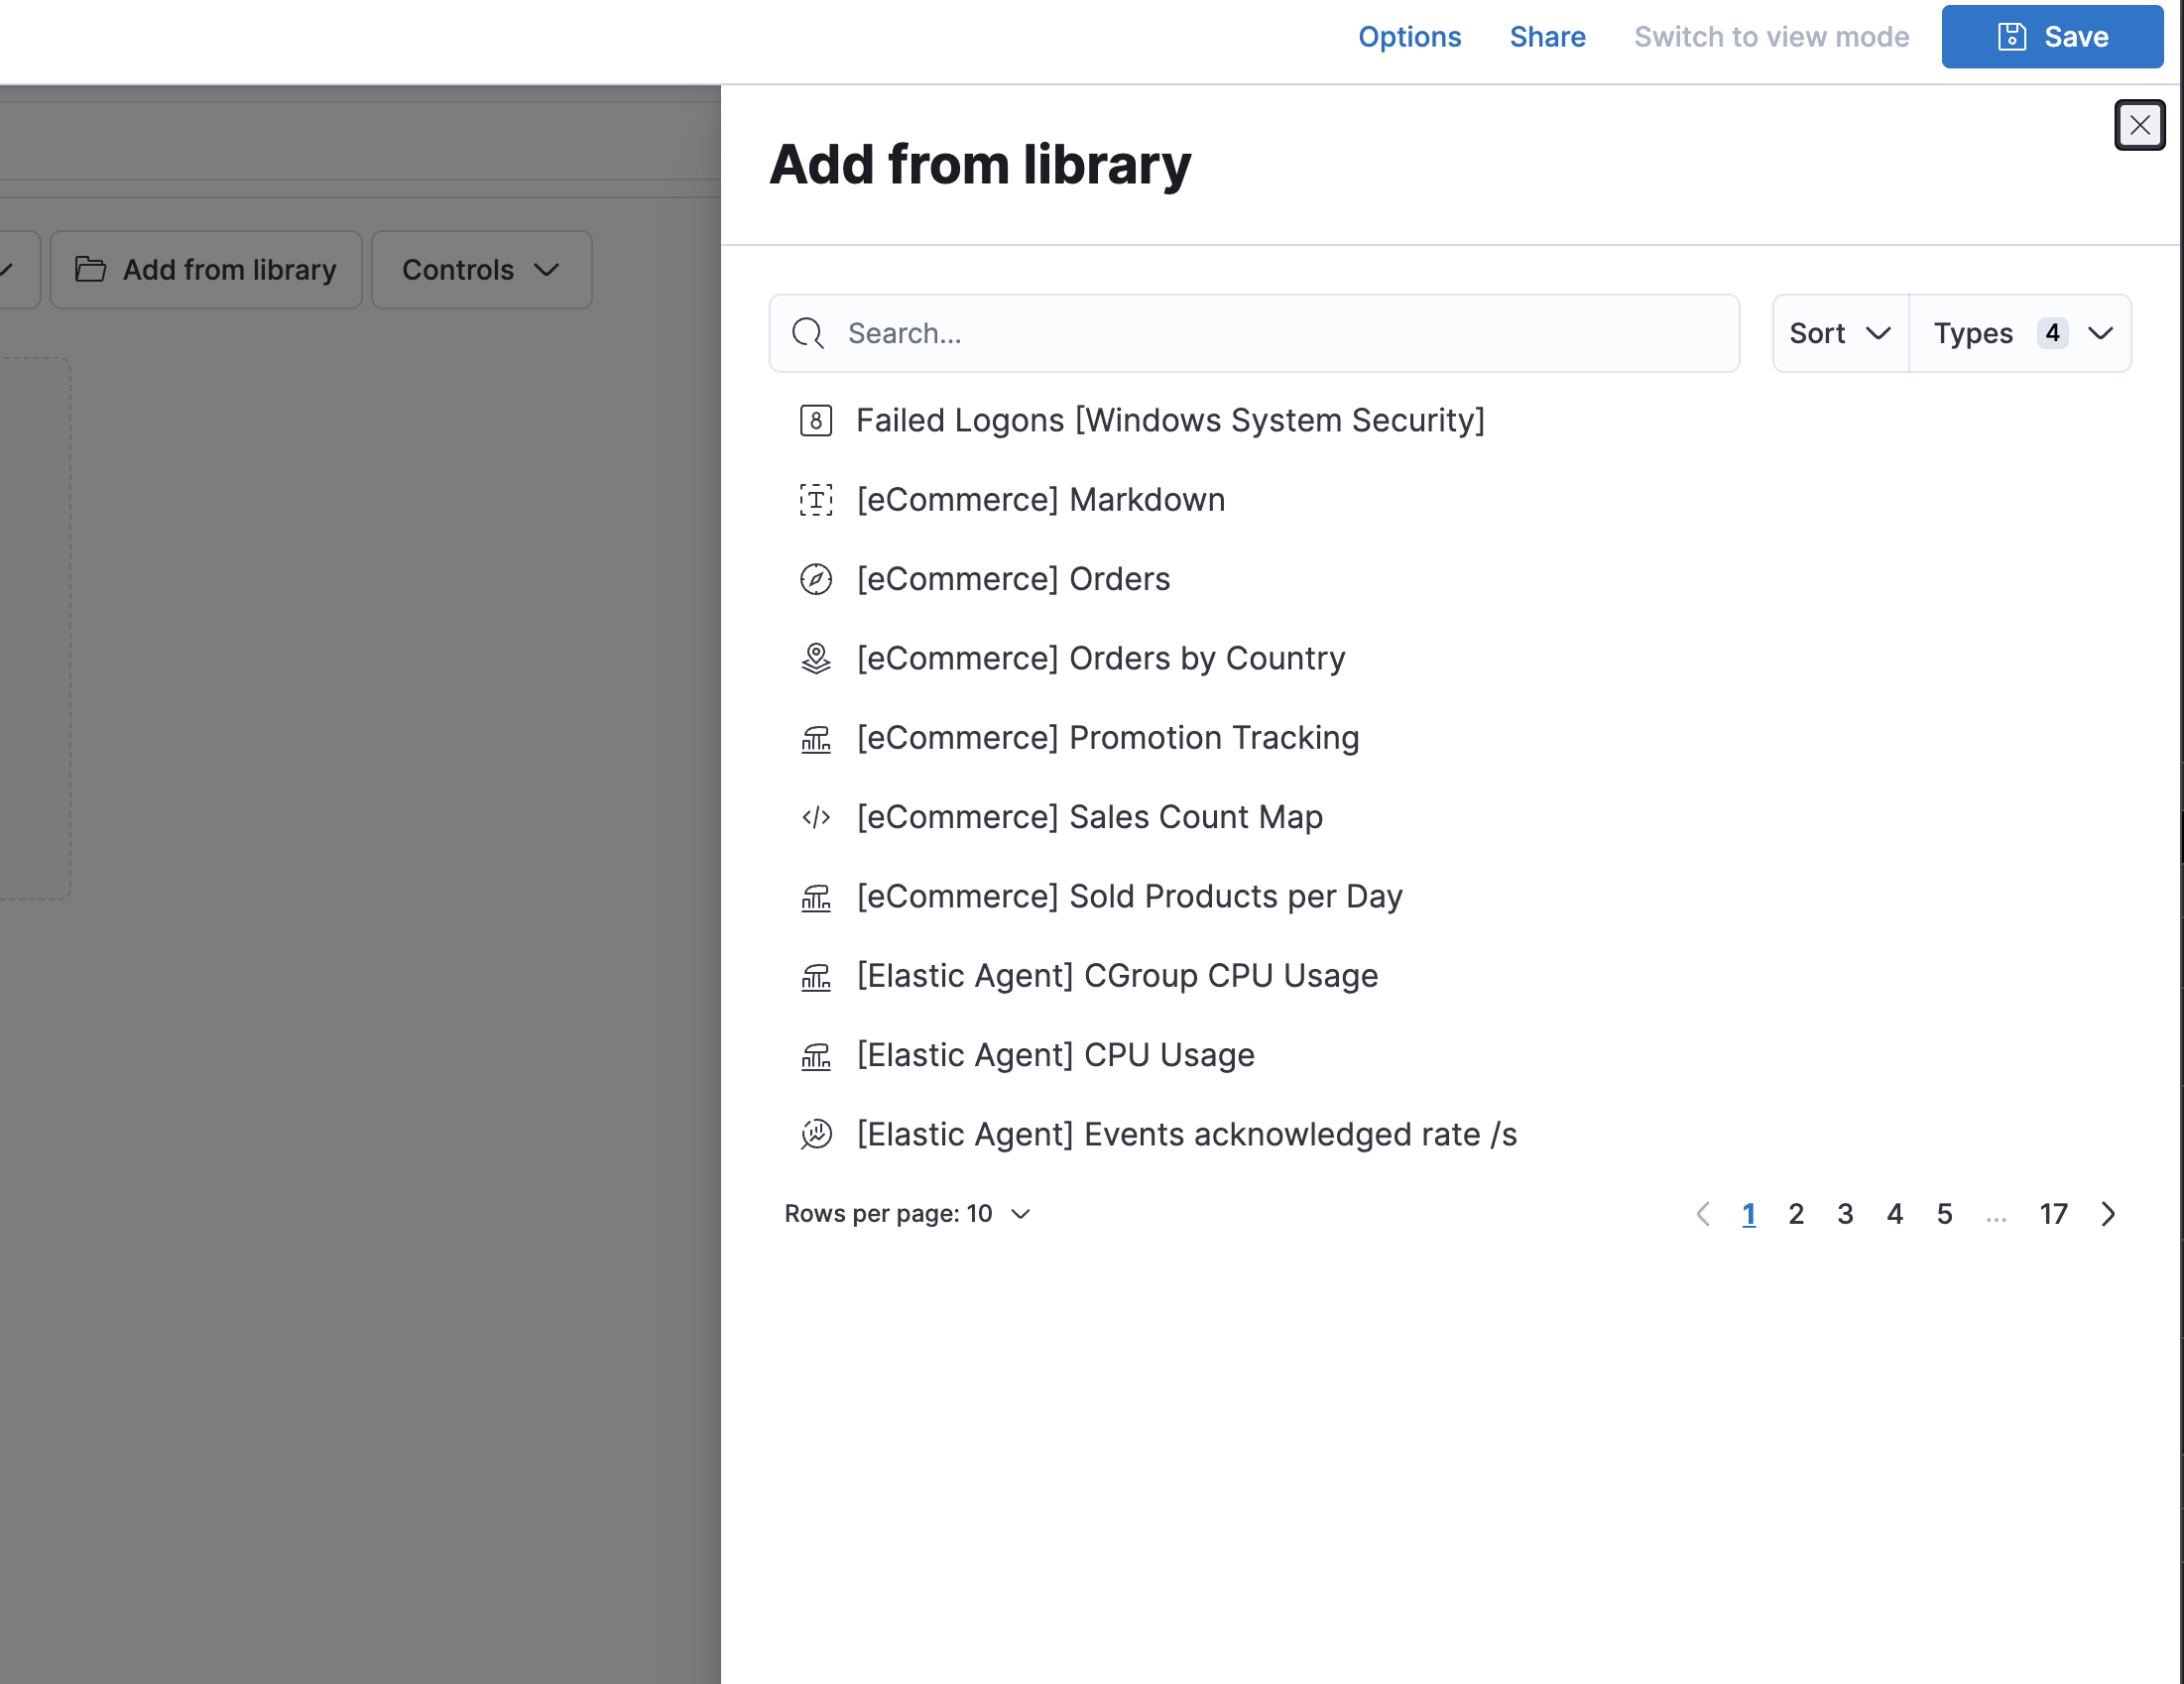This screenshot has height=1684, width=2184.
Task: Click the compass icon beside [eCommerce] Orders
Action: (x=816, y=578)
